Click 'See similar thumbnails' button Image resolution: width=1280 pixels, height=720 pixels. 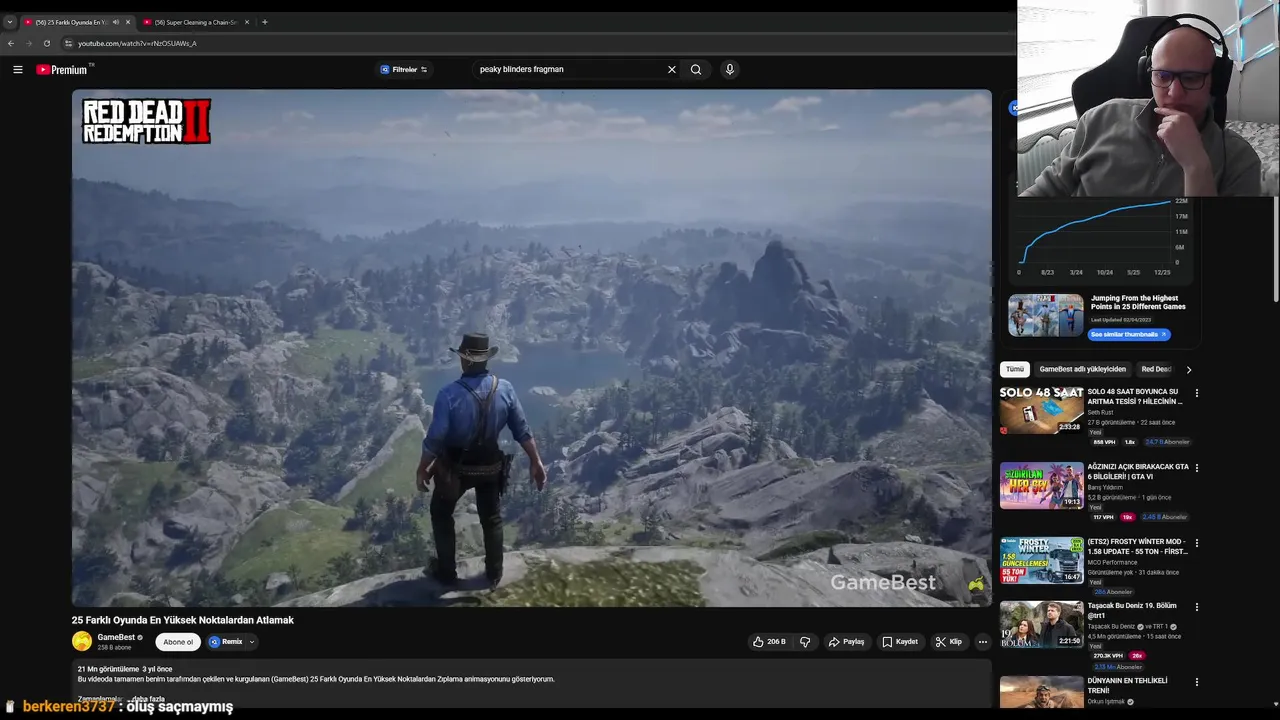[x=1129, y=334]
